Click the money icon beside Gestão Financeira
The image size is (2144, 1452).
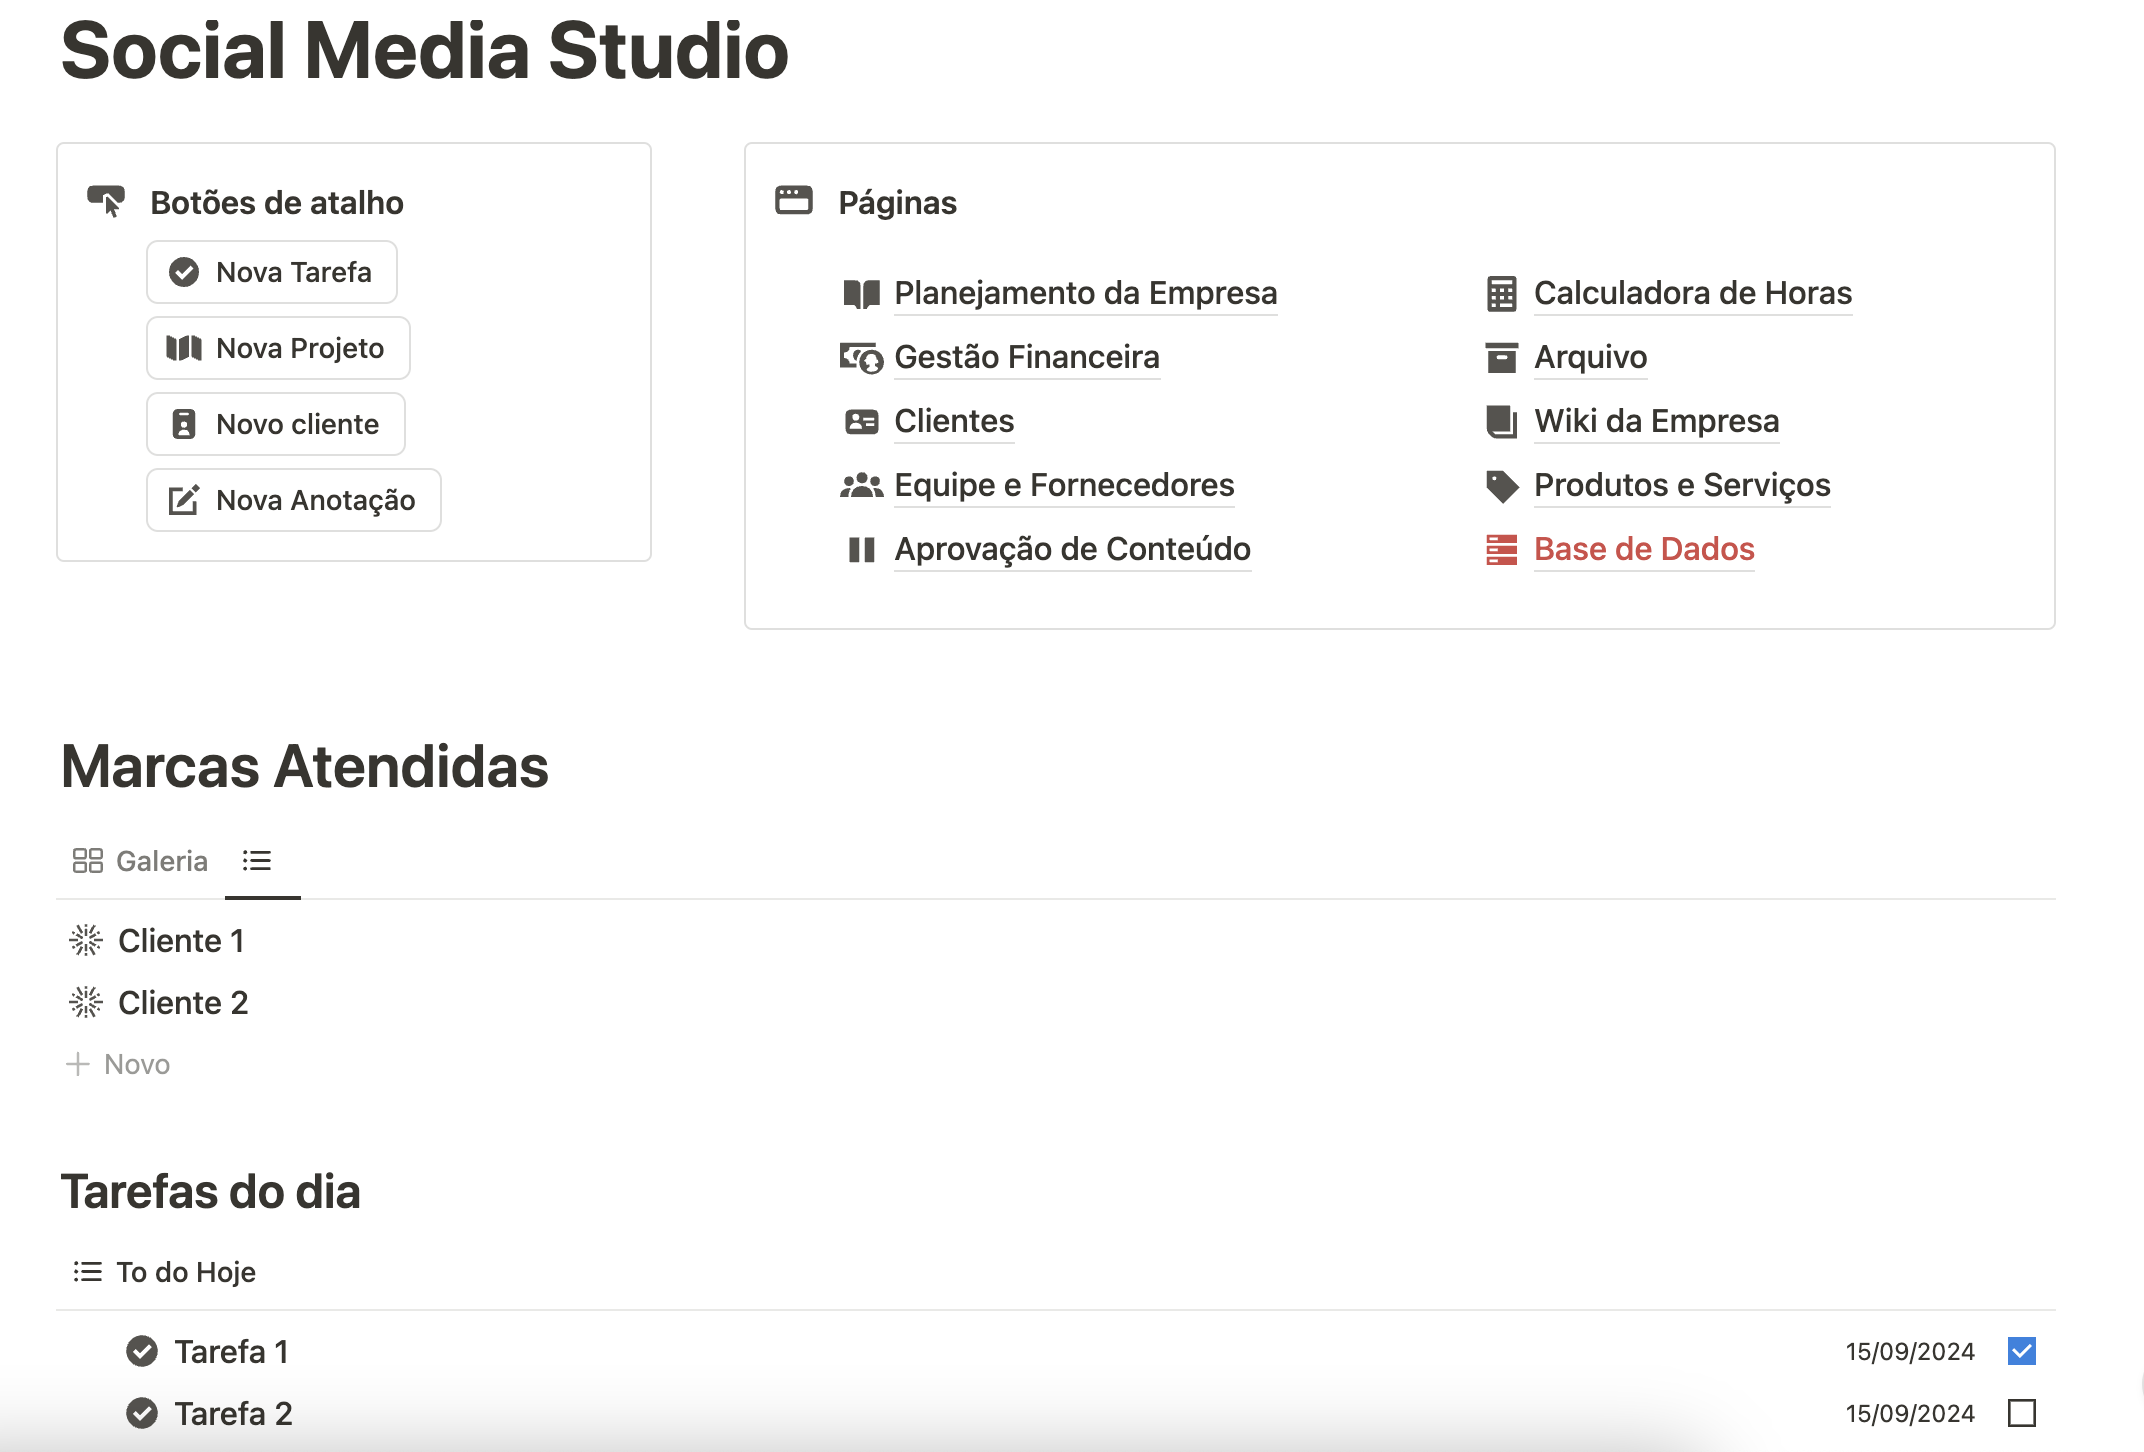click(x=861, y=358)
